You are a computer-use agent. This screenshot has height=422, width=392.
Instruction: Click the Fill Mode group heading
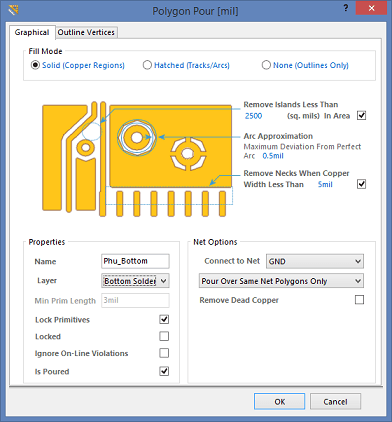(x=45, y=51)
